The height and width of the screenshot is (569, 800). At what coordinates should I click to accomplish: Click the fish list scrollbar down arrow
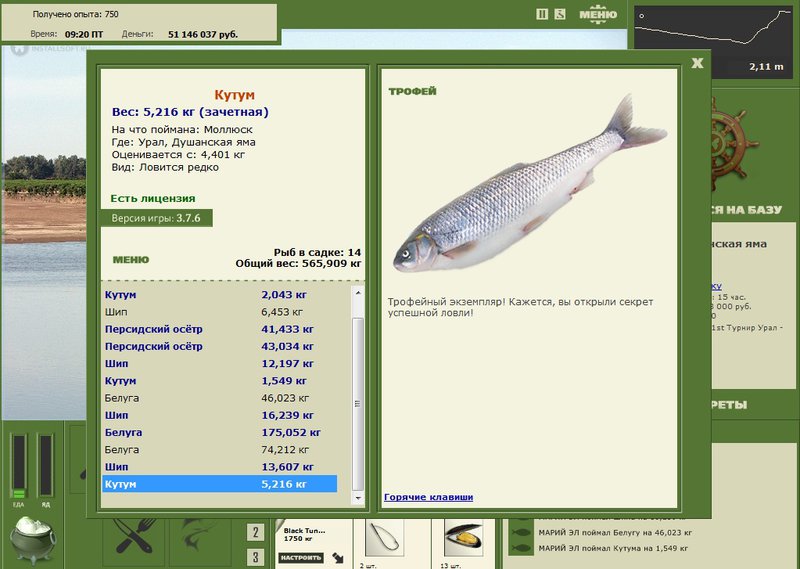[358, 498]
